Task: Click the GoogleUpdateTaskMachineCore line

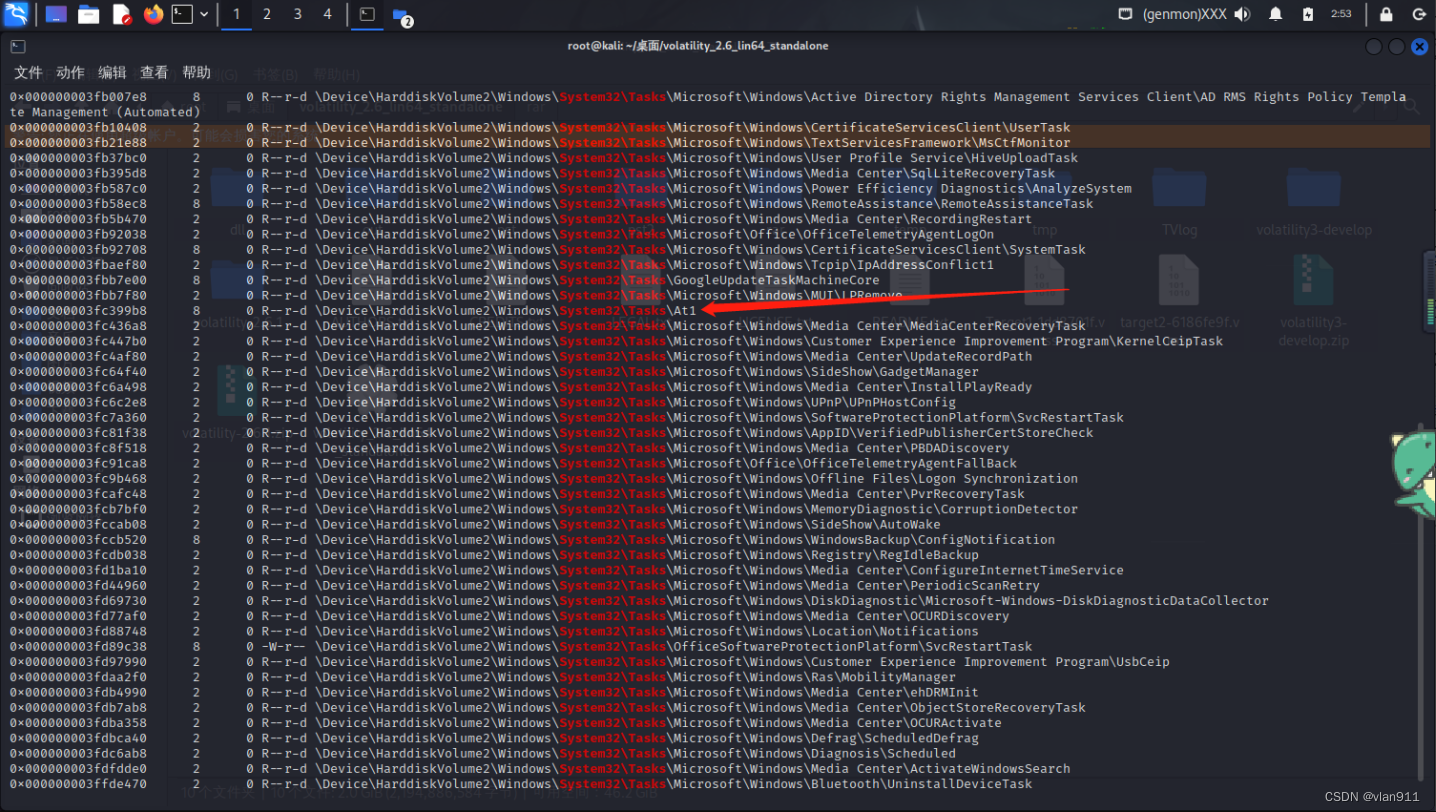Action: click(445, 280)
